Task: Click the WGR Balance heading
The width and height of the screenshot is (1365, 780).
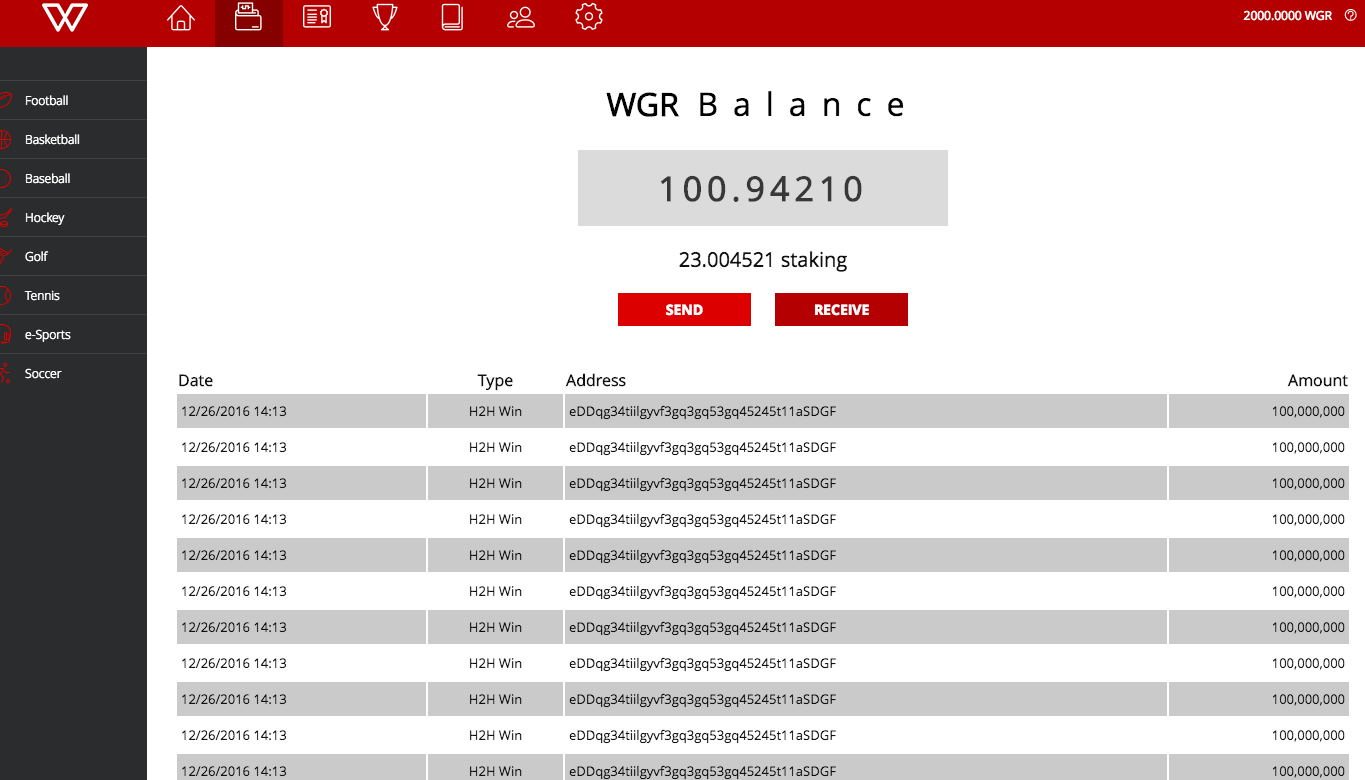Action: pos(757,105)
